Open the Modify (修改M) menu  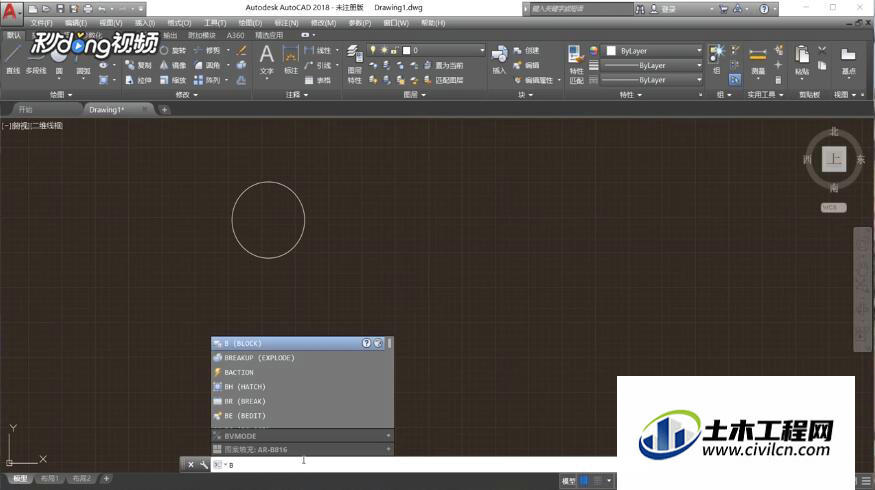tap(323, 23)
